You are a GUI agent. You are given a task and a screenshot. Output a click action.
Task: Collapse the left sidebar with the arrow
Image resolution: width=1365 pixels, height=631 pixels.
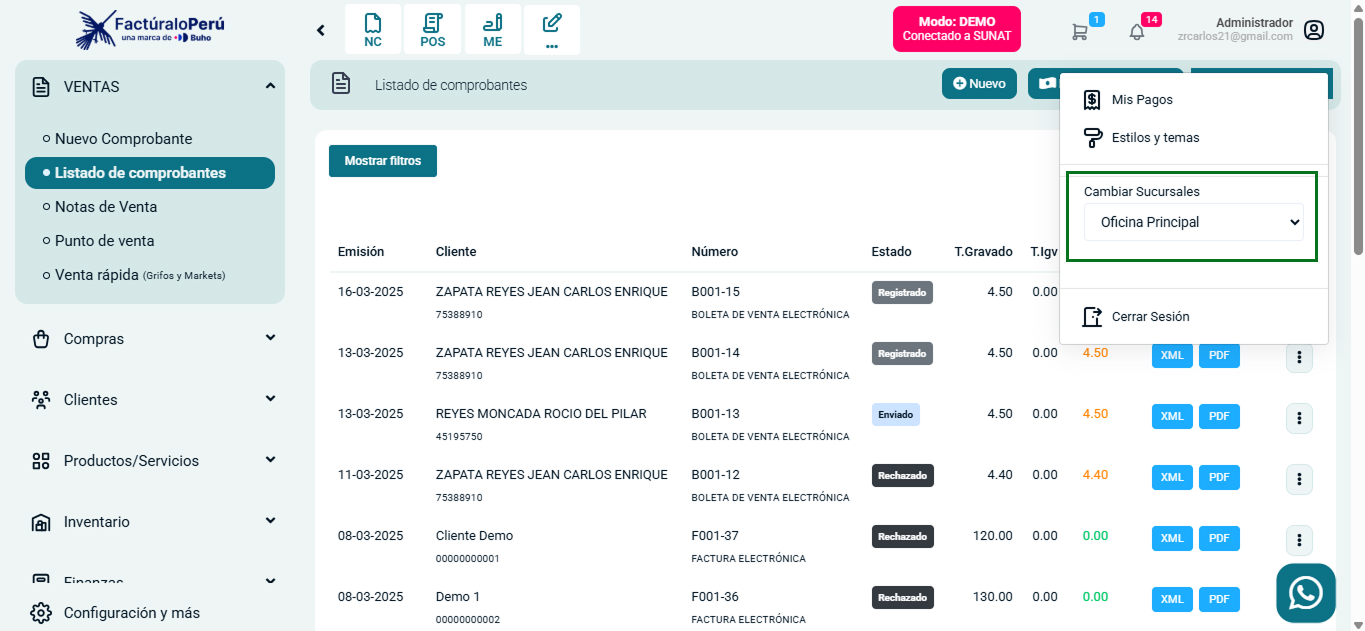[320, 30]
